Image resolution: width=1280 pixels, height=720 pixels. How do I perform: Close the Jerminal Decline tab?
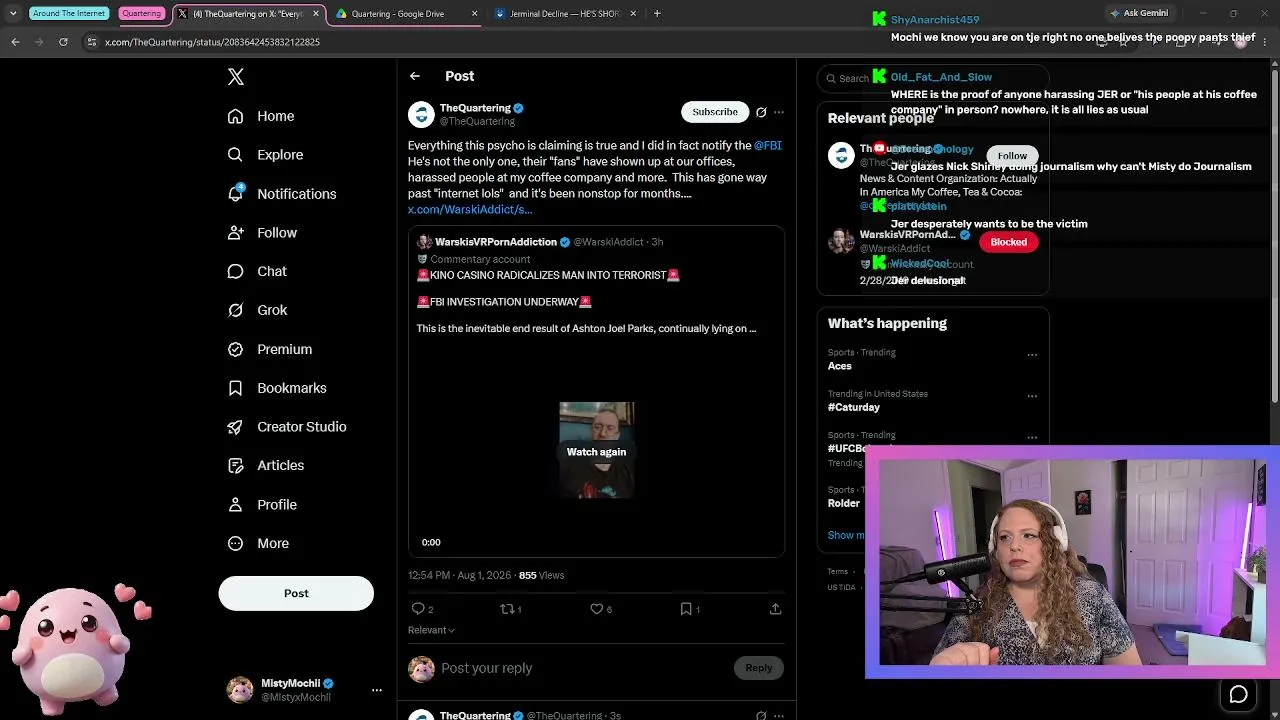pos(633,14)
